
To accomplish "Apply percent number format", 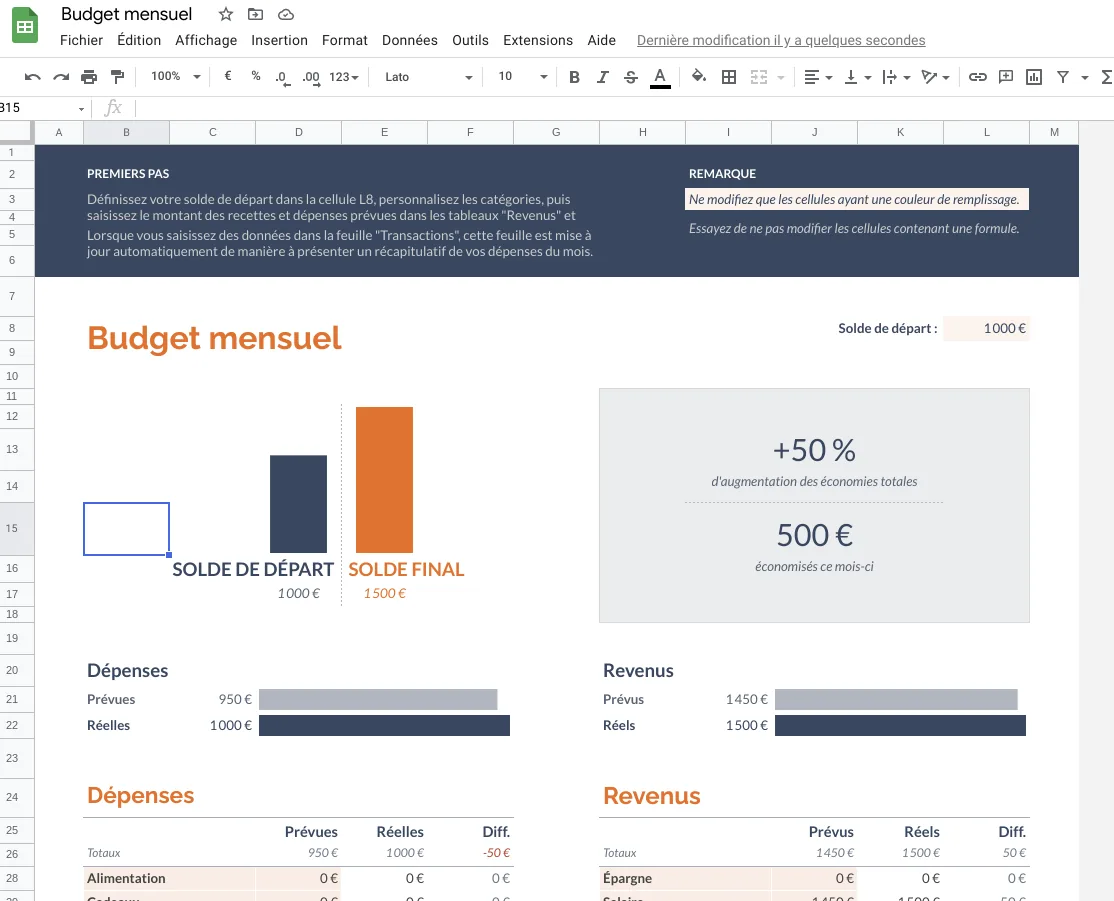I will [256, 76].
